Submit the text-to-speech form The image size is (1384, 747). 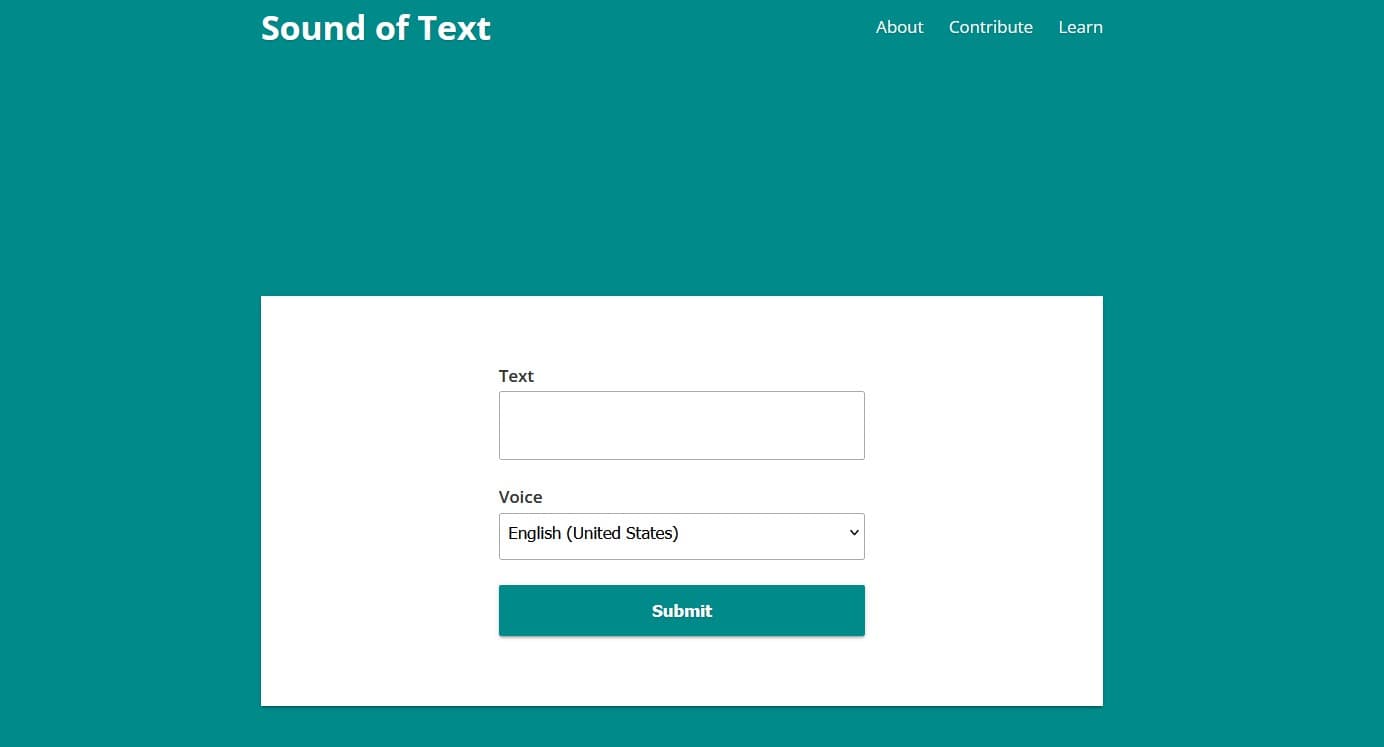tap(681, 610)
